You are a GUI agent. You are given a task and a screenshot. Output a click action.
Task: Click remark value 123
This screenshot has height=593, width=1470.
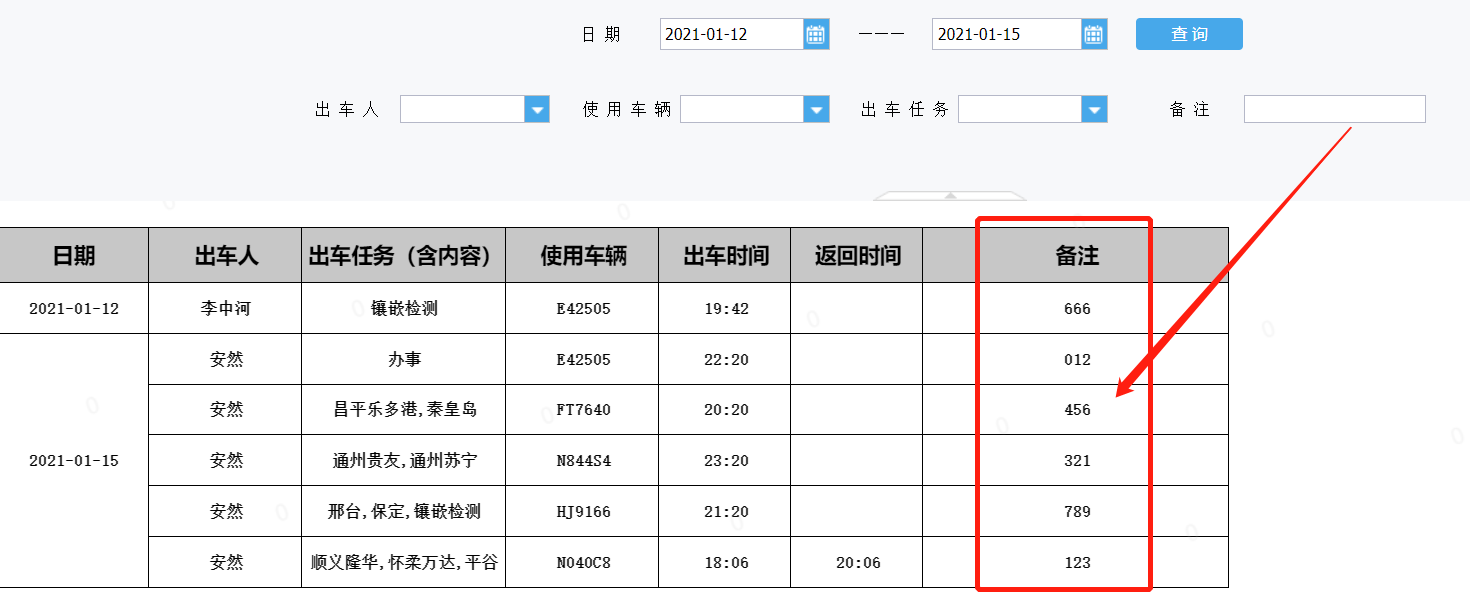point(1076,563)
